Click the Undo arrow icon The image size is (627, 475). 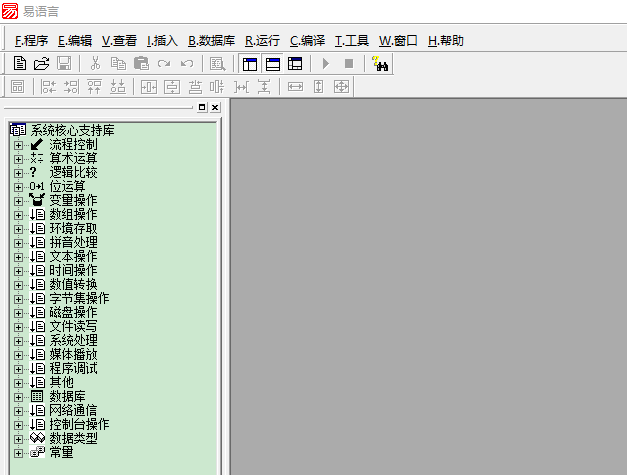[x=187, y=64]
